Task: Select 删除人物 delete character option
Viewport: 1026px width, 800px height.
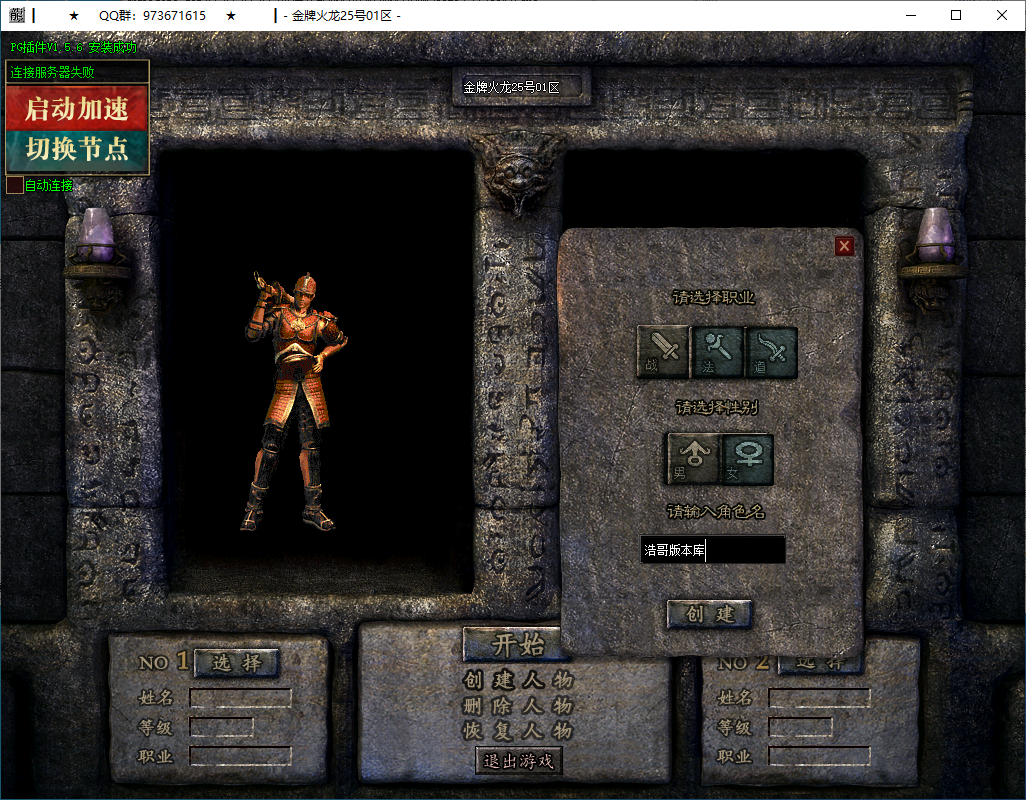Action: click(518, 706)
